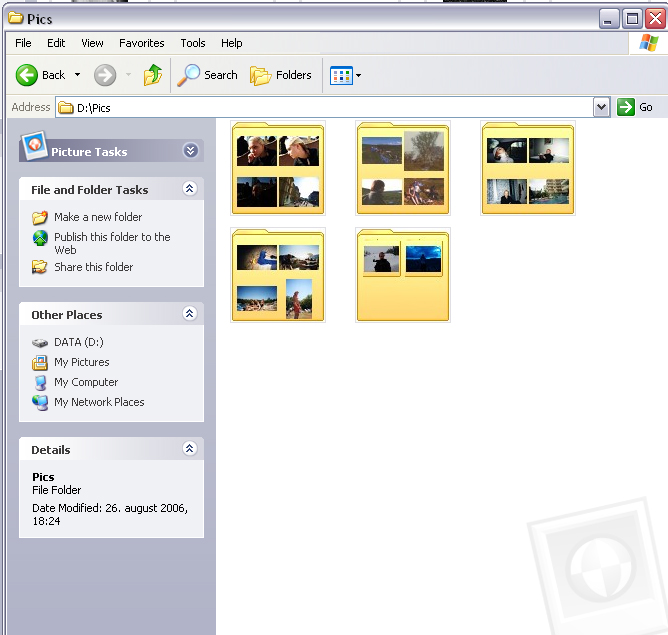This screenshot has height=635, width=668.
Task: Click the Share this folder hand icon
Action: 40,267
